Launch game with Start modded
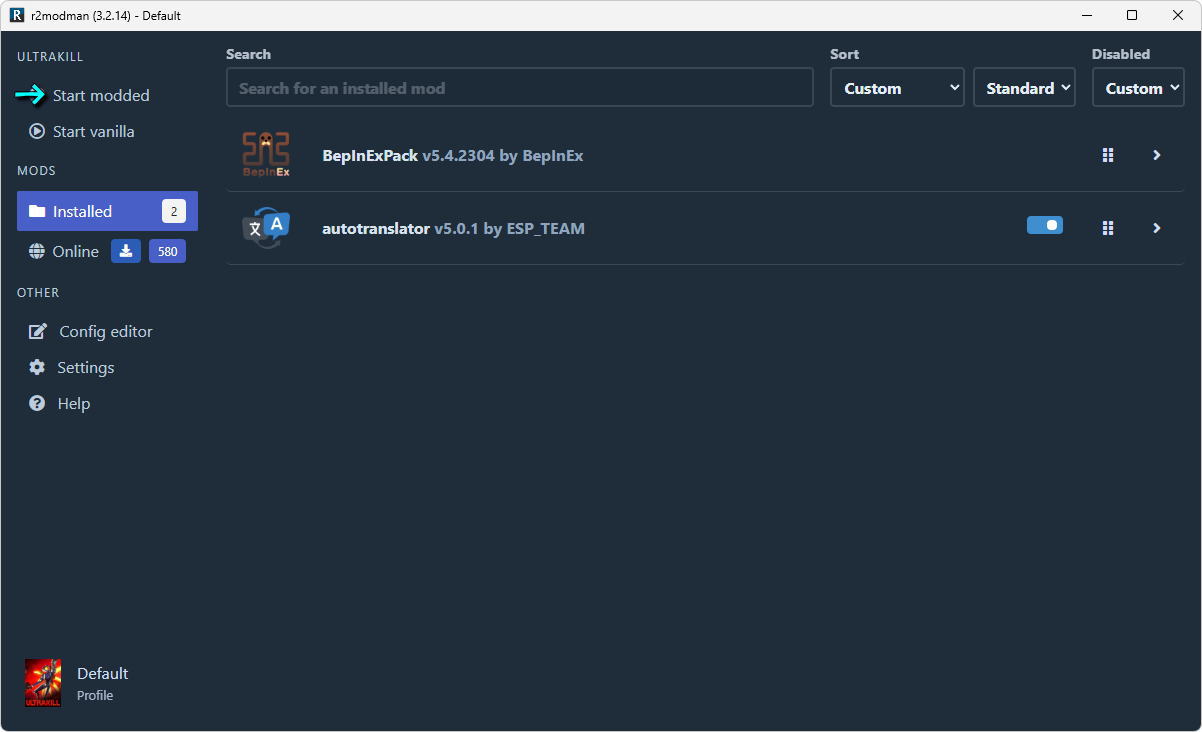Image resolution: width=1202 pixels, height=732 pixels. tap(100, 95)
